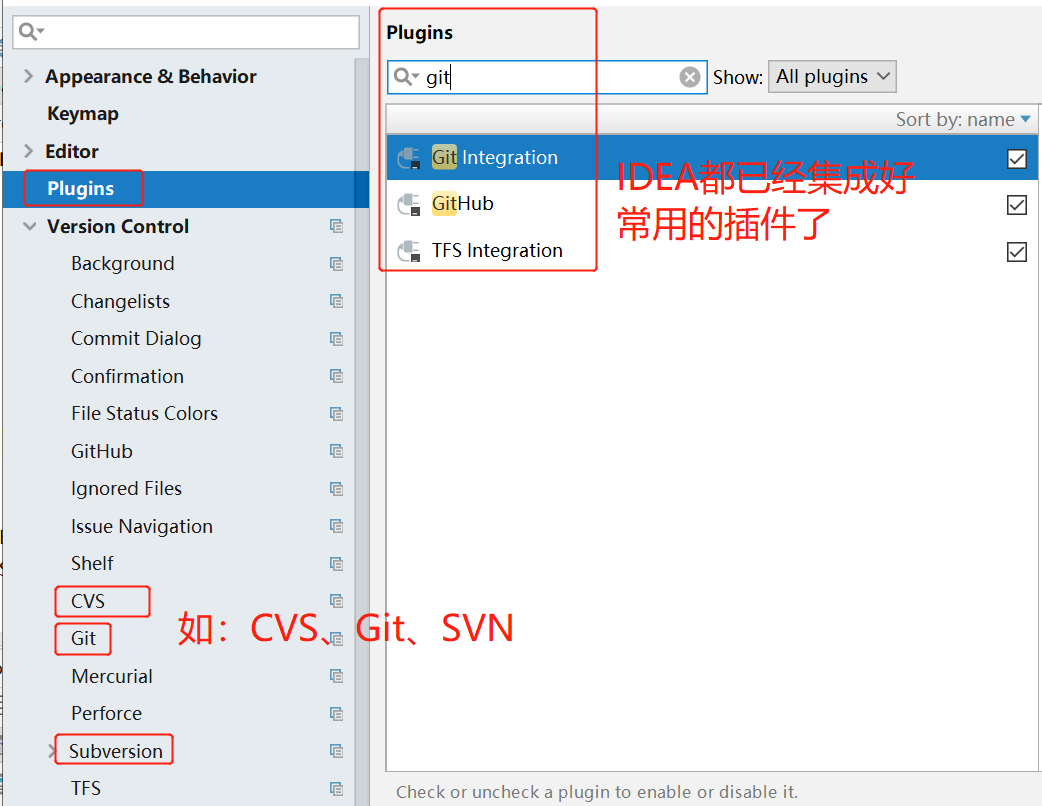Open File Status Colors settings

144,414
